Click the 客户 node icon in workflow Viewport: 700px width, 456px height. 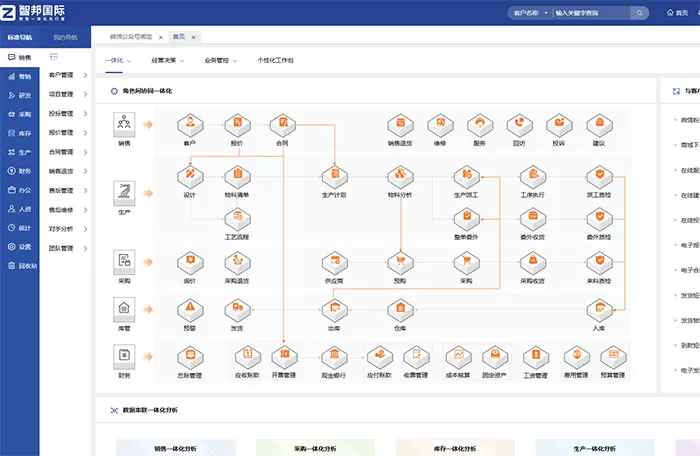190,124
